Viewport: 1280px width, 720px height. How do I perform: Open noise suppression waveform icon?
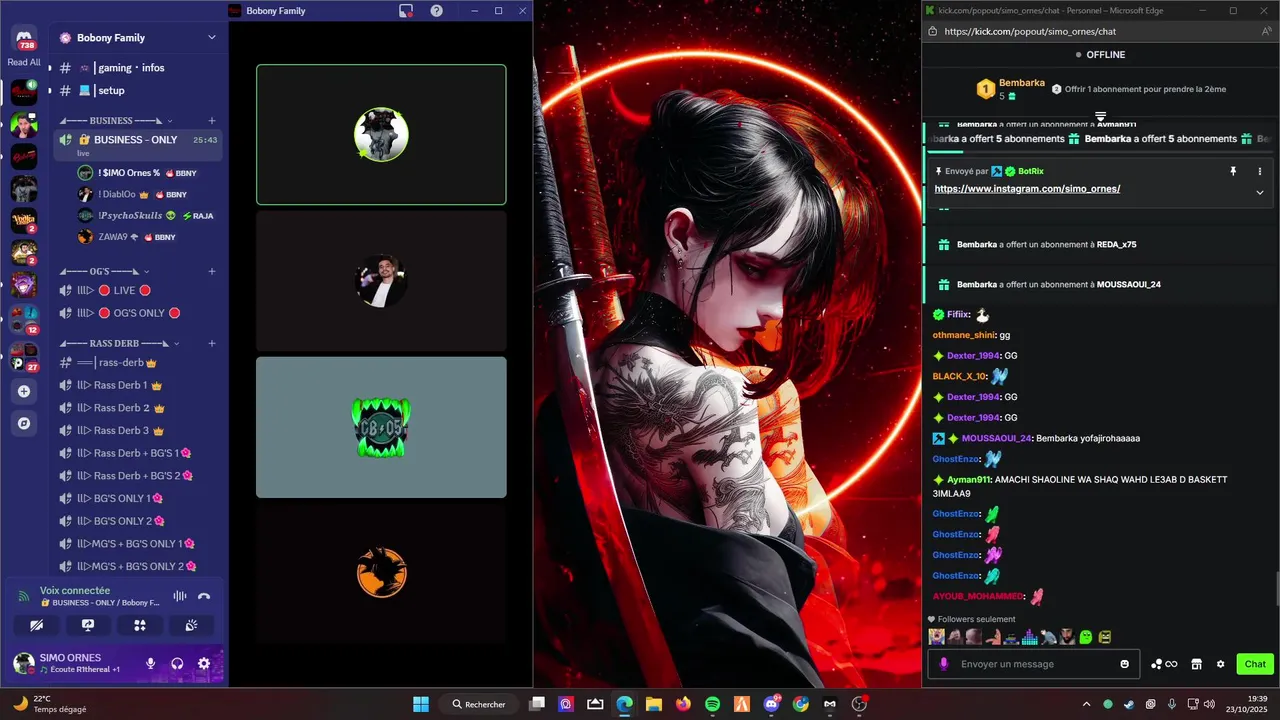pos(180,596)
